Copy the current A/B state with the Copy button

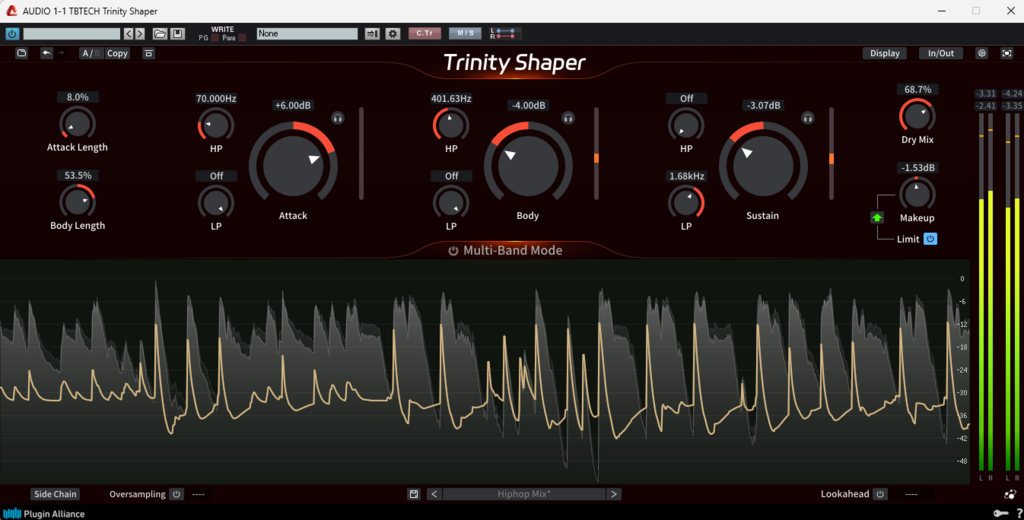[118, 54]
